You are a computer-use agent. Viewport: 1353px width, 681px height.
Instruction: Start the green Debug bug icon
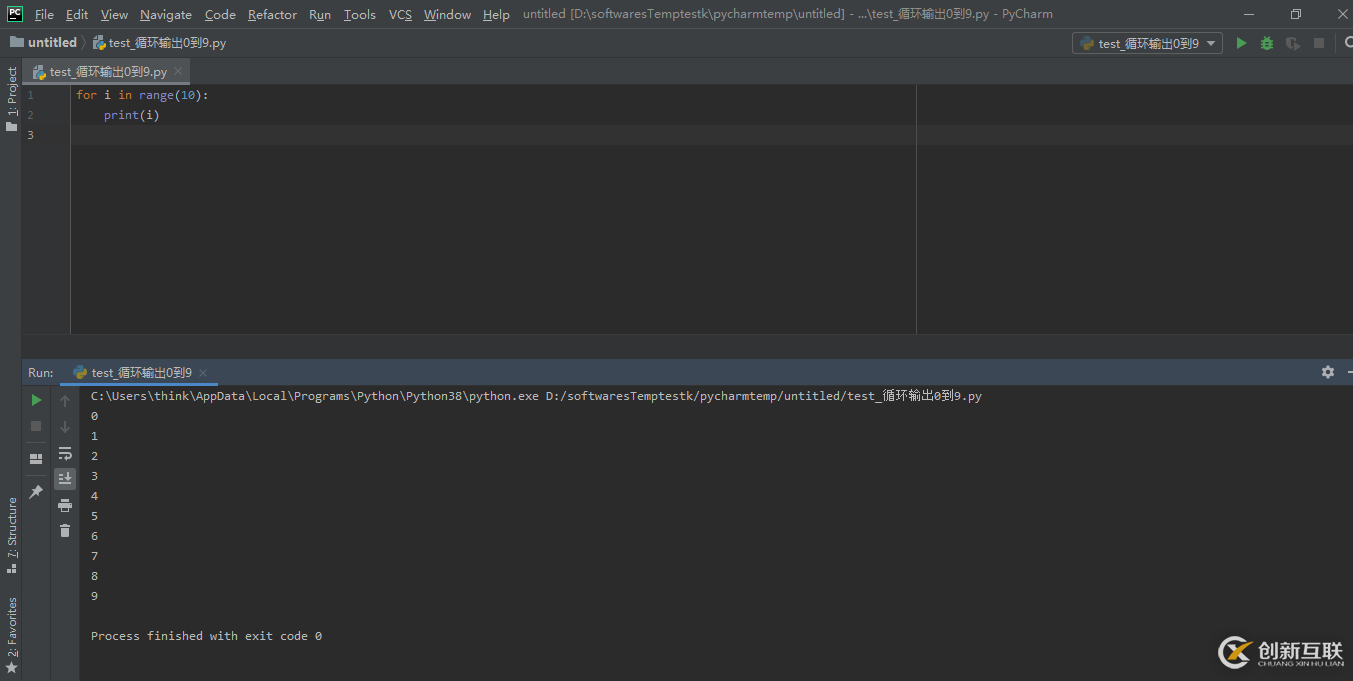tap(1267, 43)
